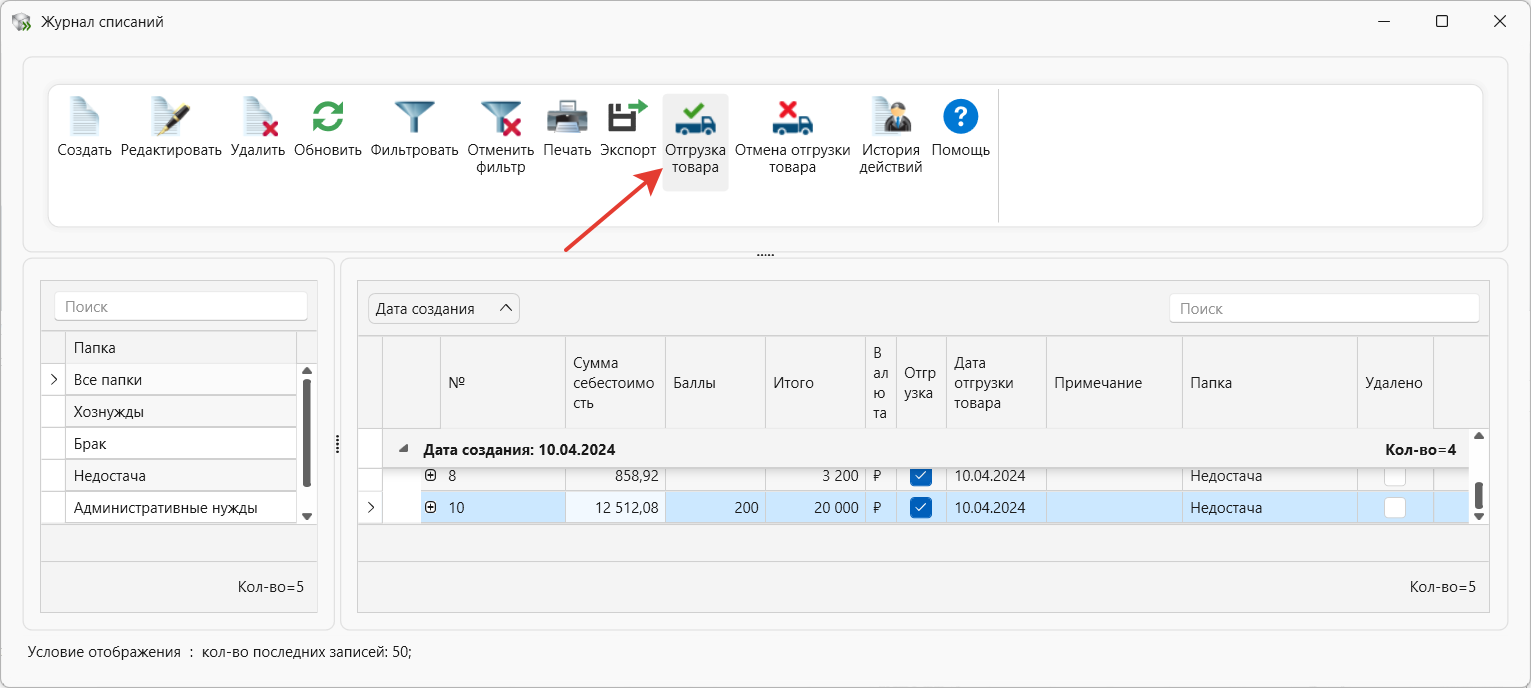Screen dimensions: 1531x688
Task: Click journal table scrollbar down arrow
Action: click(x=1479, y=516)
